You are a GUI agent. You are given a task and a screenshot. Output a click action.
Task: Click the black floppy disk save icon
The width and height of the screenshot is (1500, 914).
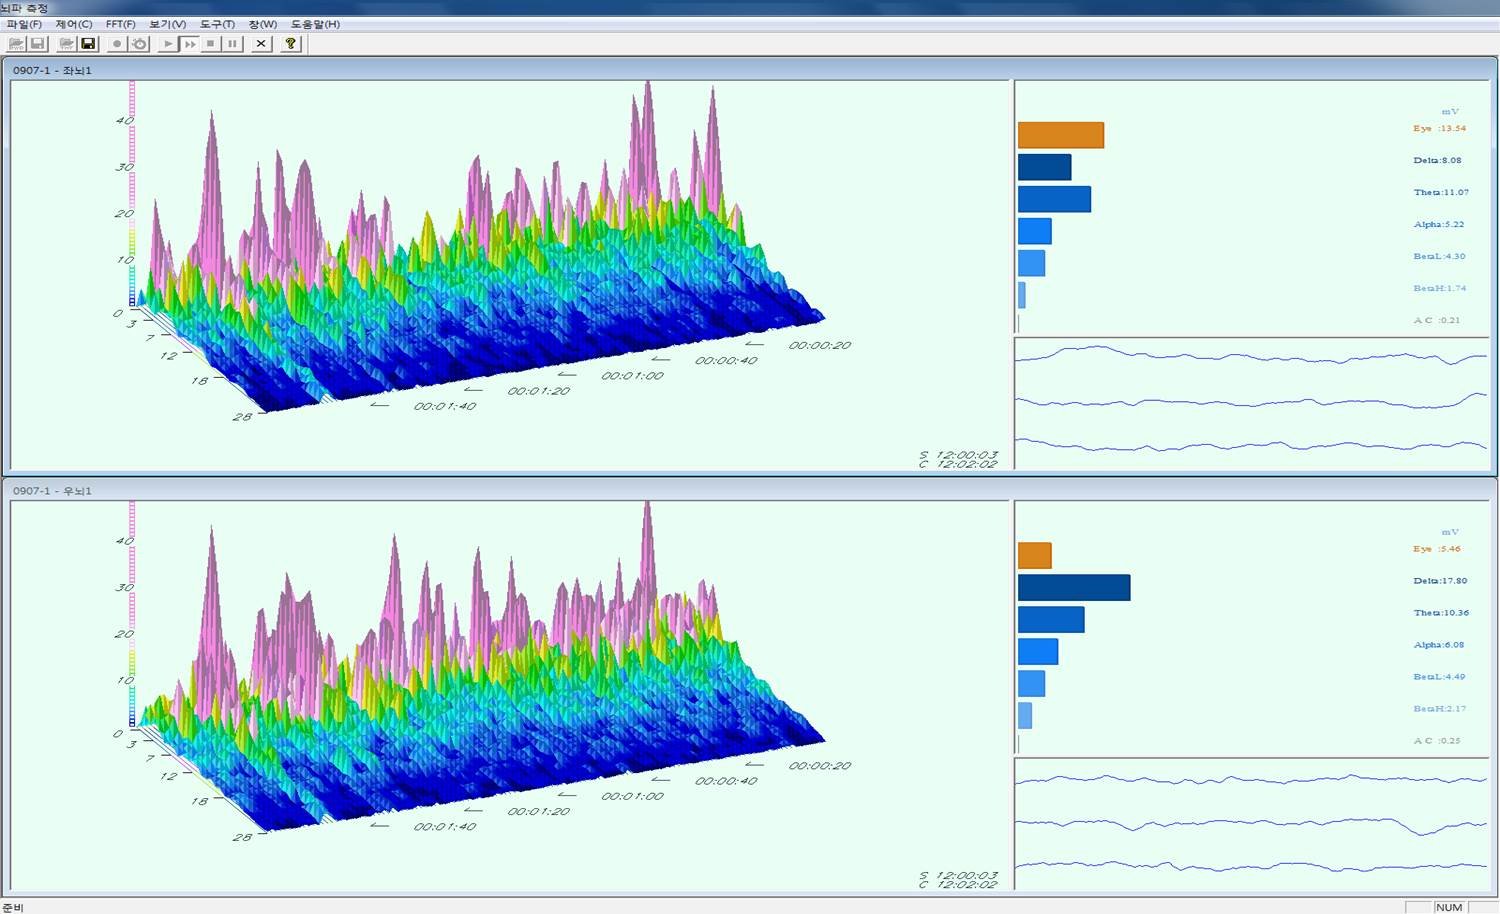88,44
